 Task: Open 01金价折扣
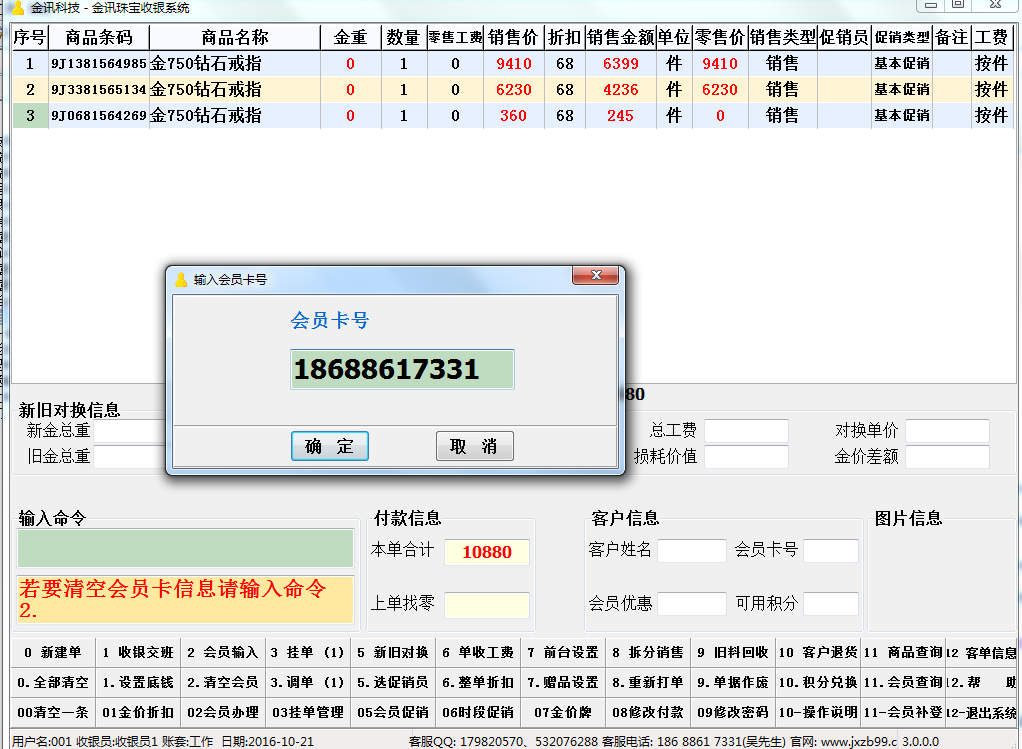coord(138,712)
